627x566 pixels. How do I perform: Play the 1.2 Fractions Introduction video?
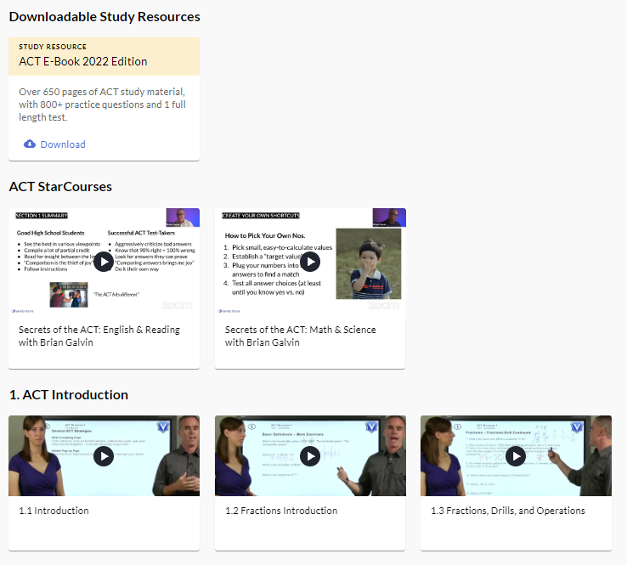(310, 456)
